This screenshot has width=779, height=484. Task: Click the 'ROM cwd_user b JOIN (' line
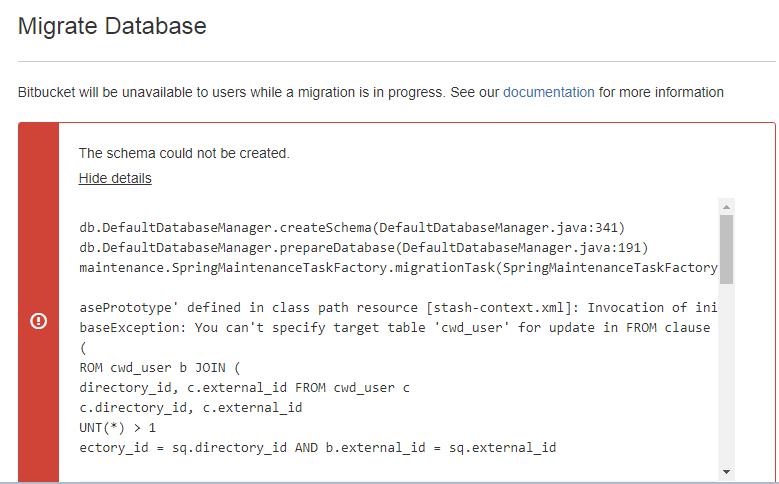[159, 368]
